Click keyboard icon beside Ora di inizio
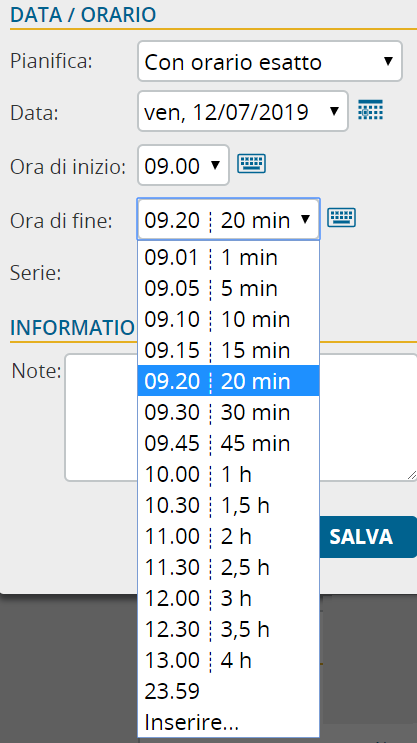The height and width of the screenshot is (743, 417). point(251,164)
